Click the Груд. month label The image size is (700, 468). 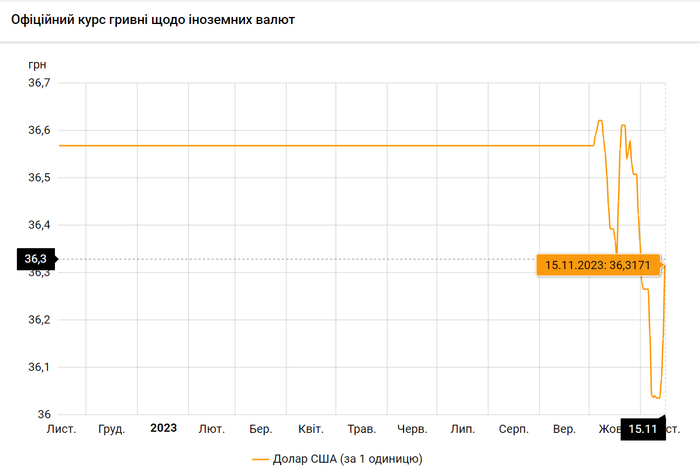tap(112, 429)
